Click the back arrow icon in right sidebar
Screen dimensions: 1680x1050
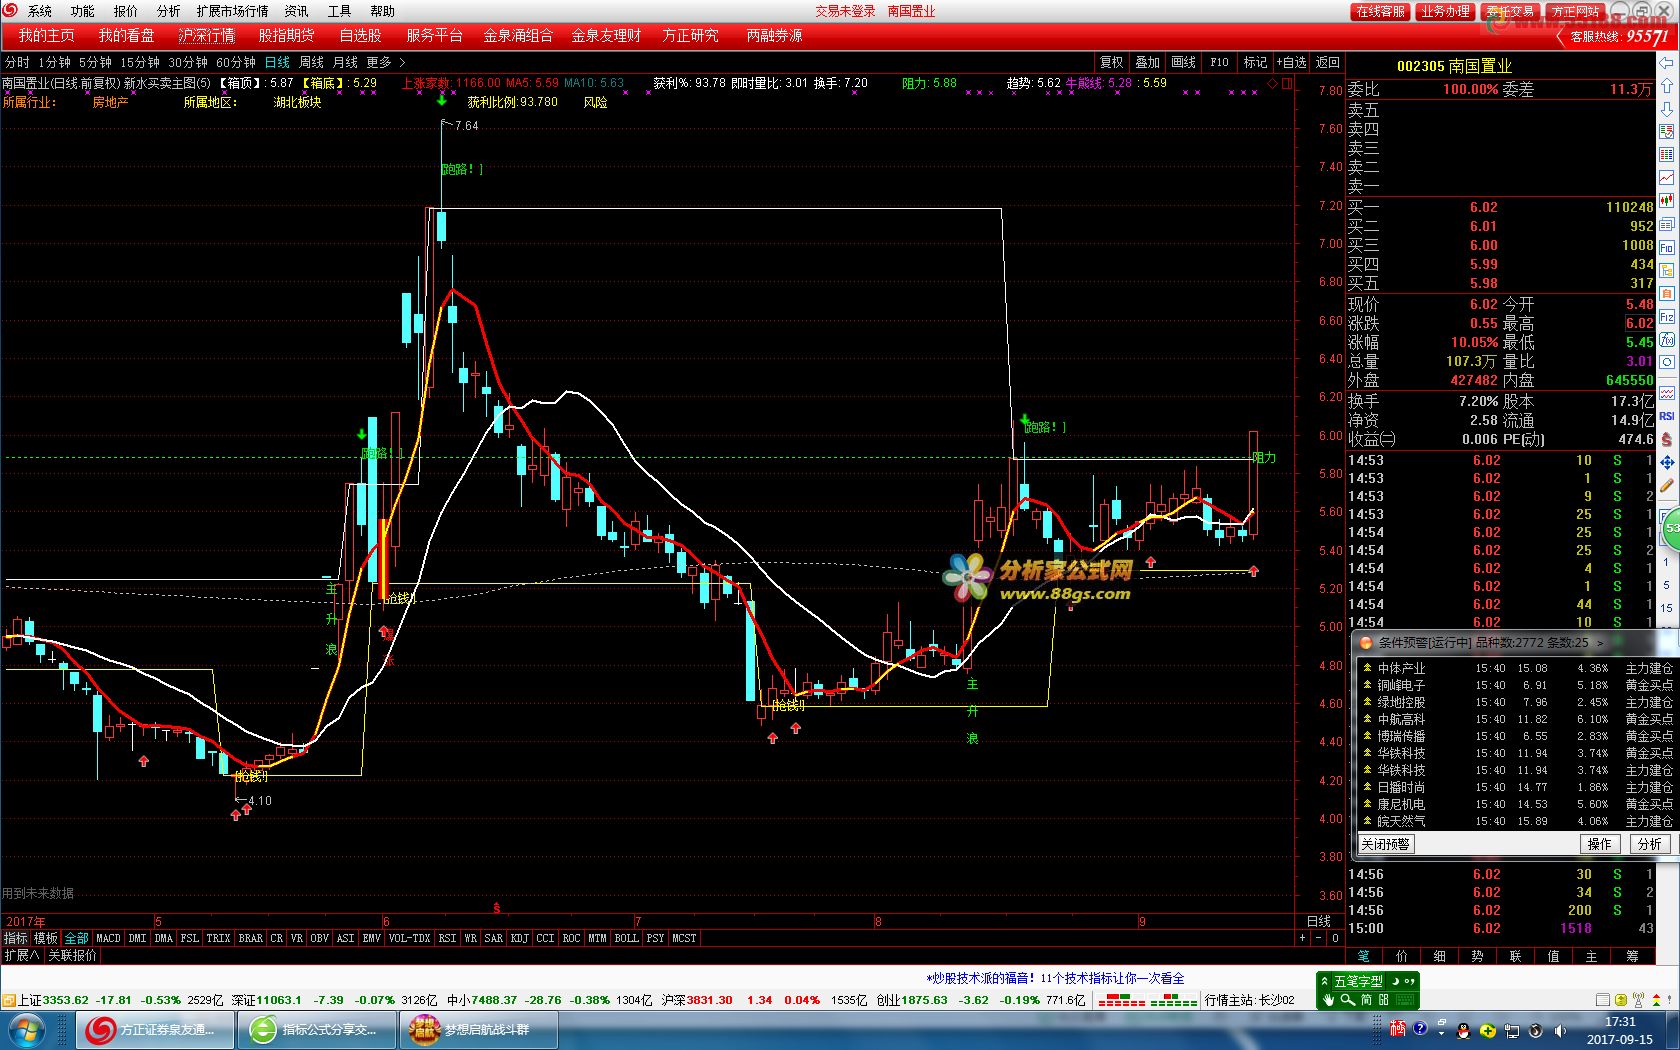click(1667, 63)
